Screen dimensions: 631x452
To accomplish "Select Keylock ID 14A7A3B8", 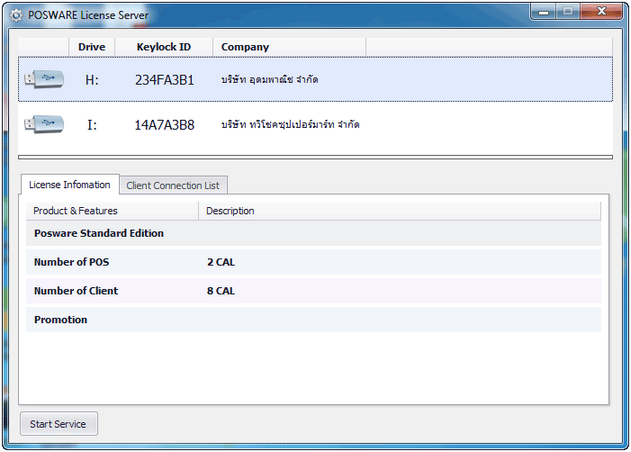I will click(x=164, y=125).
